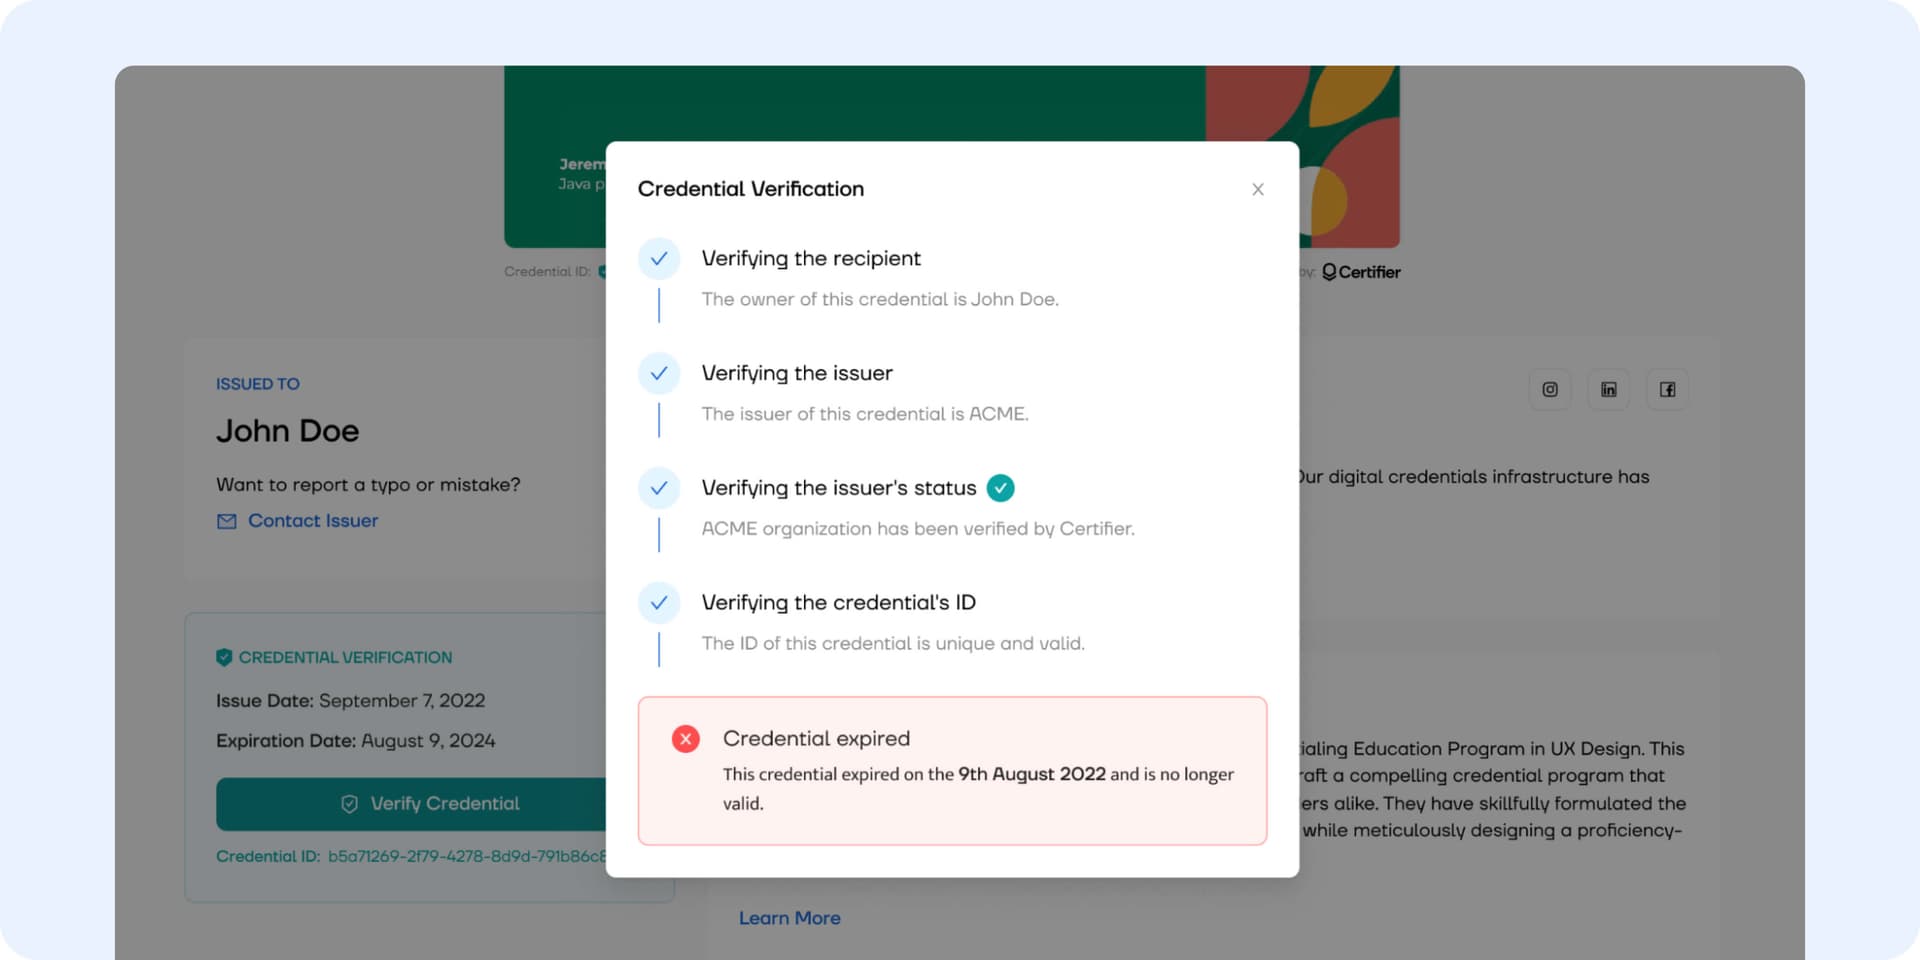Click the envelope icon beside Contact Issuer
The width and height of the screenshot is (1920, 960).
click(x=227, y=521)
